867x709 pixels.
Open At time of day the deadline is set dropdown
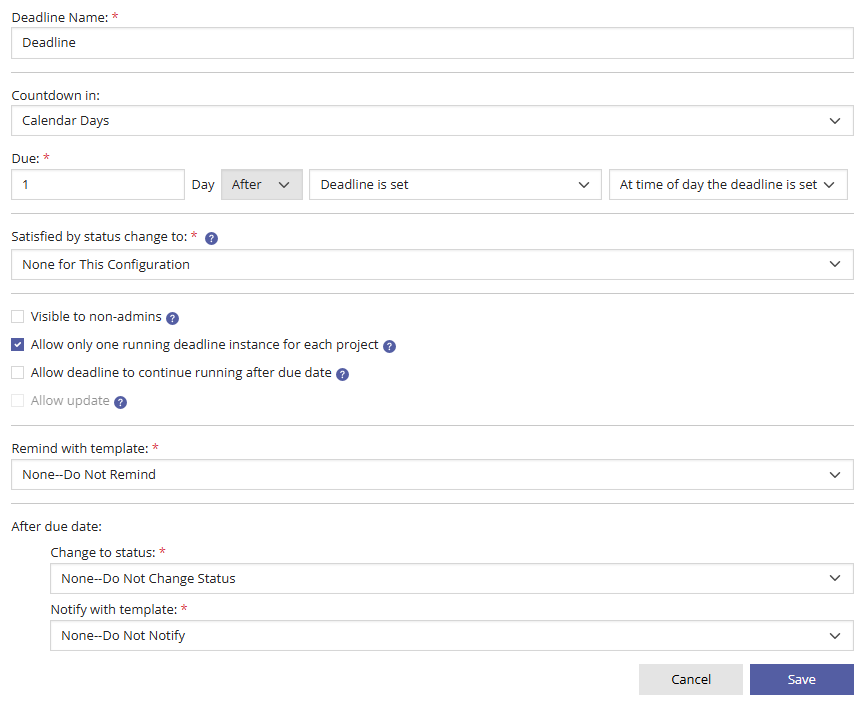(728, 184)
